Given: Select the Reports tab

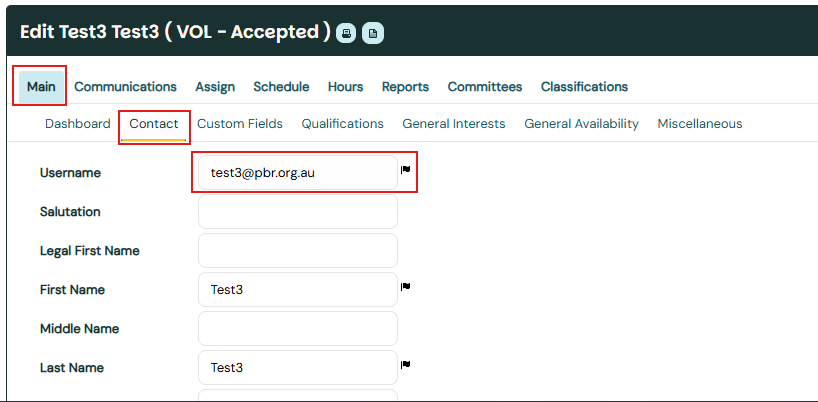Looking at the screenshot, I should [x=405, y=87].
